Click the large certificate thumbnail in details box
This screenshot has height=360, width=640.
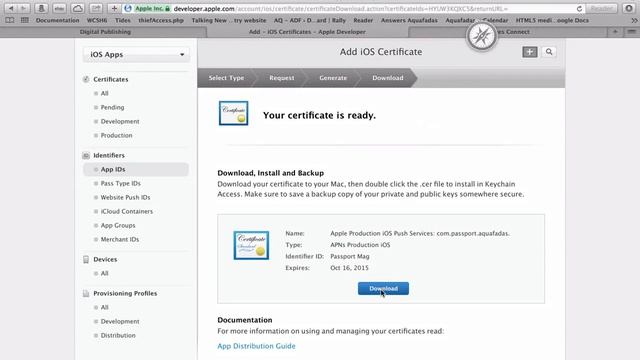pos(251,245)
